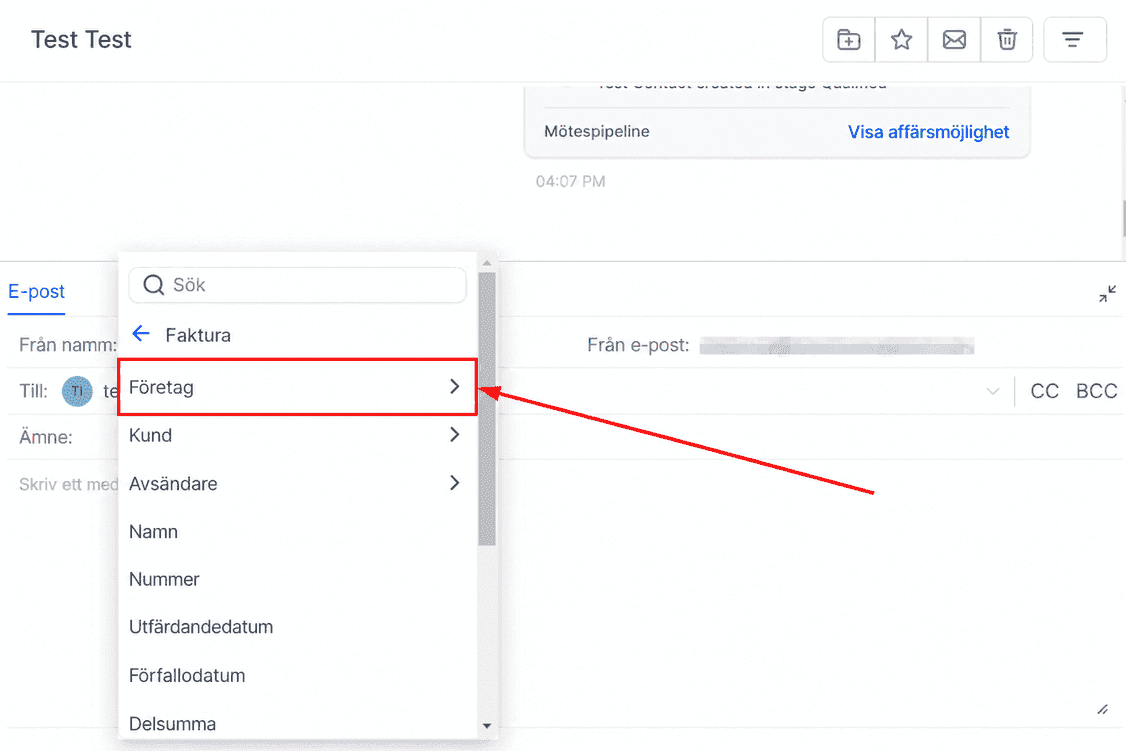Delete conversation with trash icon

tap(1007, 39)
